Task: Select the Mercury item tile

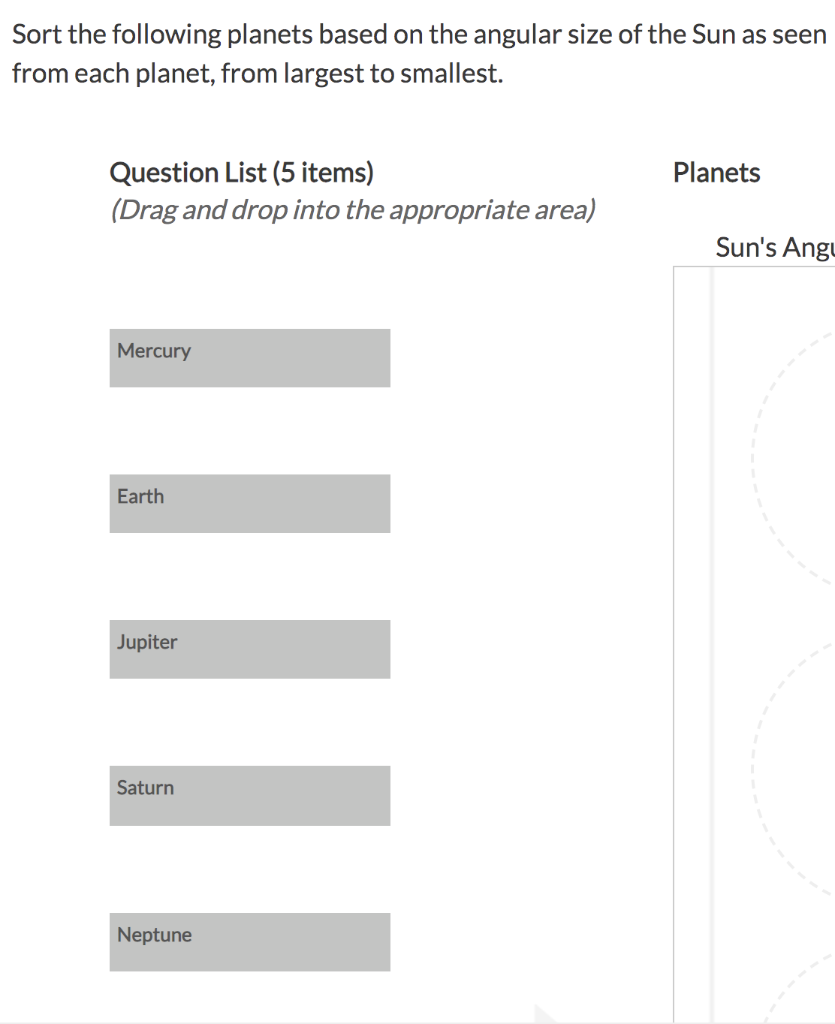Action: [x=249, y=358]
